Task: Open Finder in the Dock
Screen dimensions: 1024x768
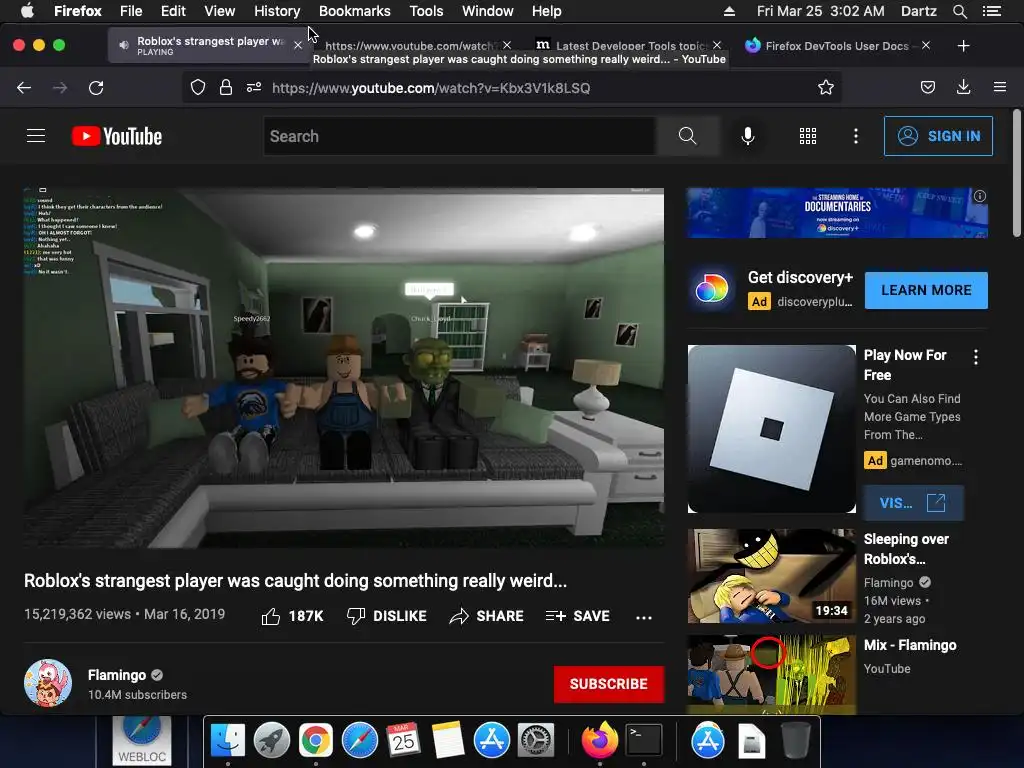Action: pos(227,741)
